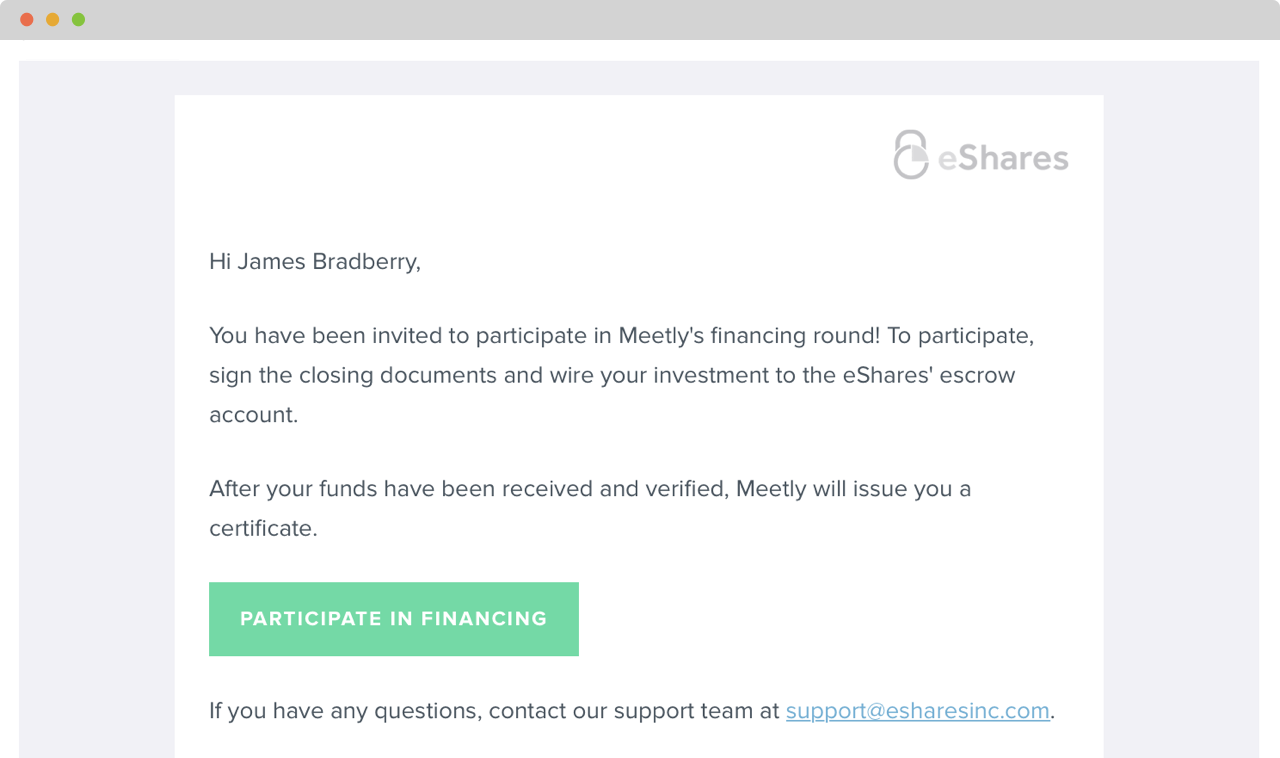
Task: Minimize the window with the yellow button
Action: (x=53, y=20)
